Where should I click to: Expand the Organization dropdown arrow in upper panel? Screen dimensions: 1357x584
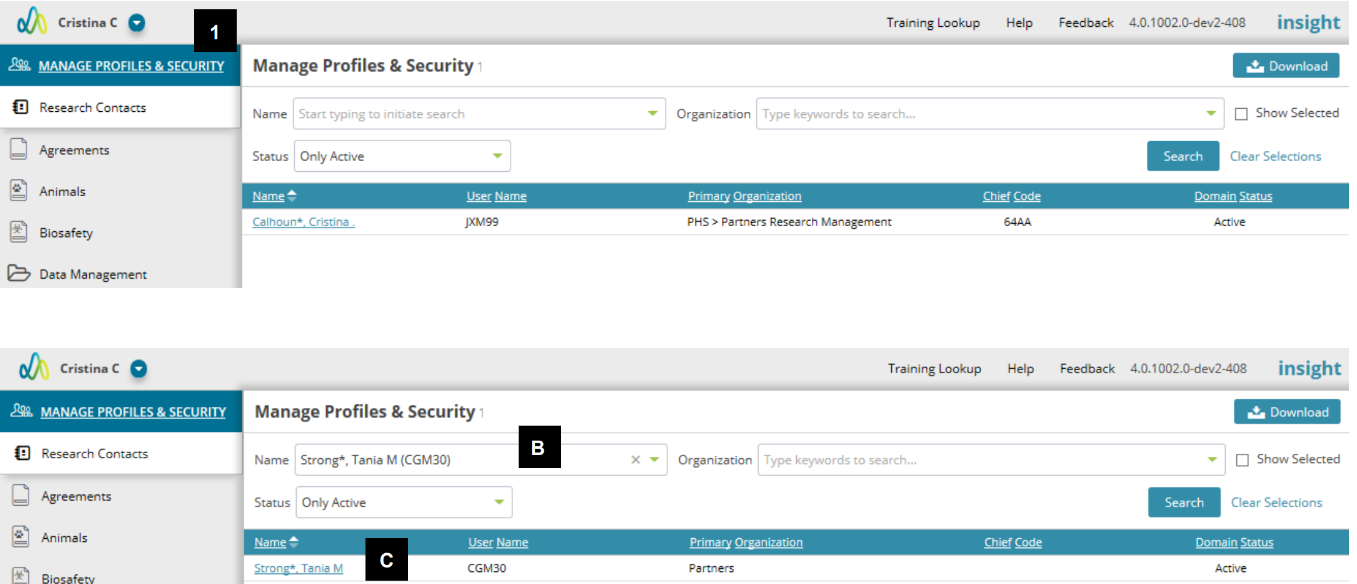[1212, 114]
